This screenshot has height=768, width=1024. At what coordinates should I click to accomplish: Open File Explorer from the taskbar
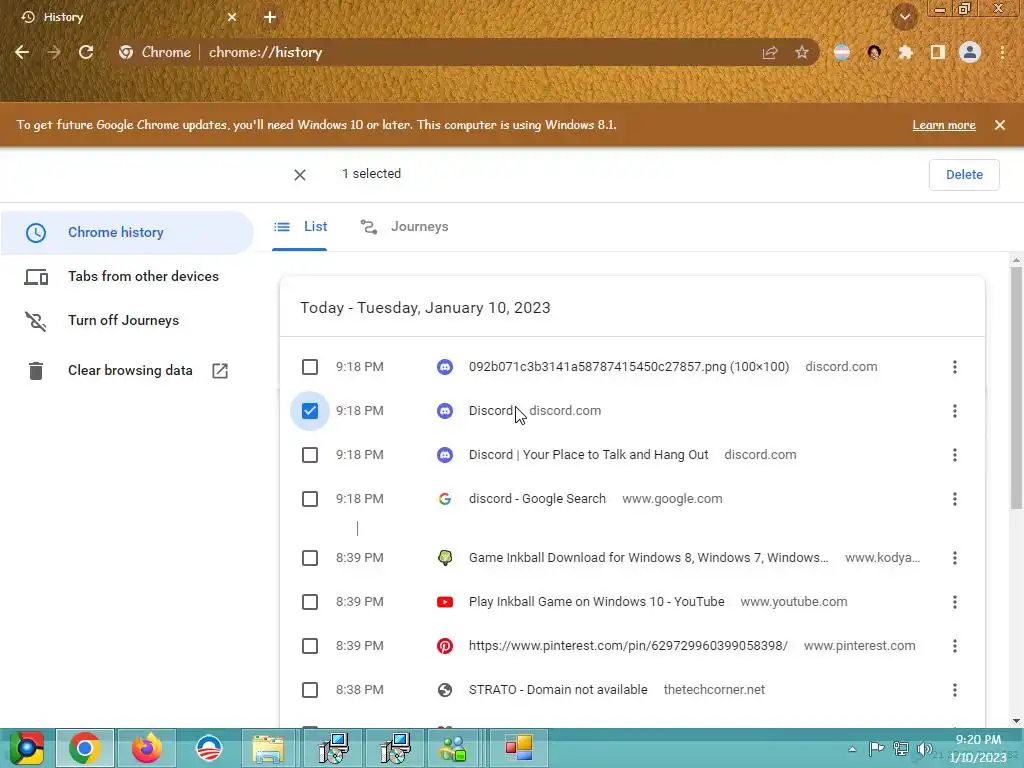(x=268, y=748)
